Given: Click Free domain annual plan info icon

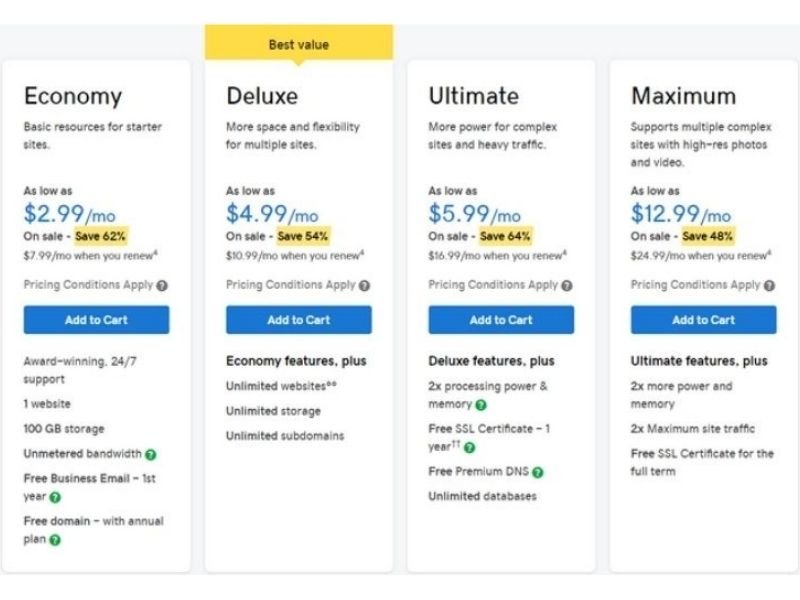Looking at the screenshot, I should pyautogui.click(x=55, y=540).
